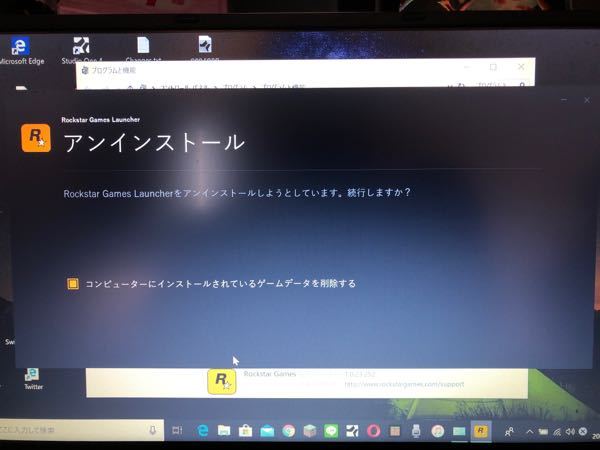Open File Explorer from the taskbar
Viewport: 600px width, 450px height.
click(224, 431)
